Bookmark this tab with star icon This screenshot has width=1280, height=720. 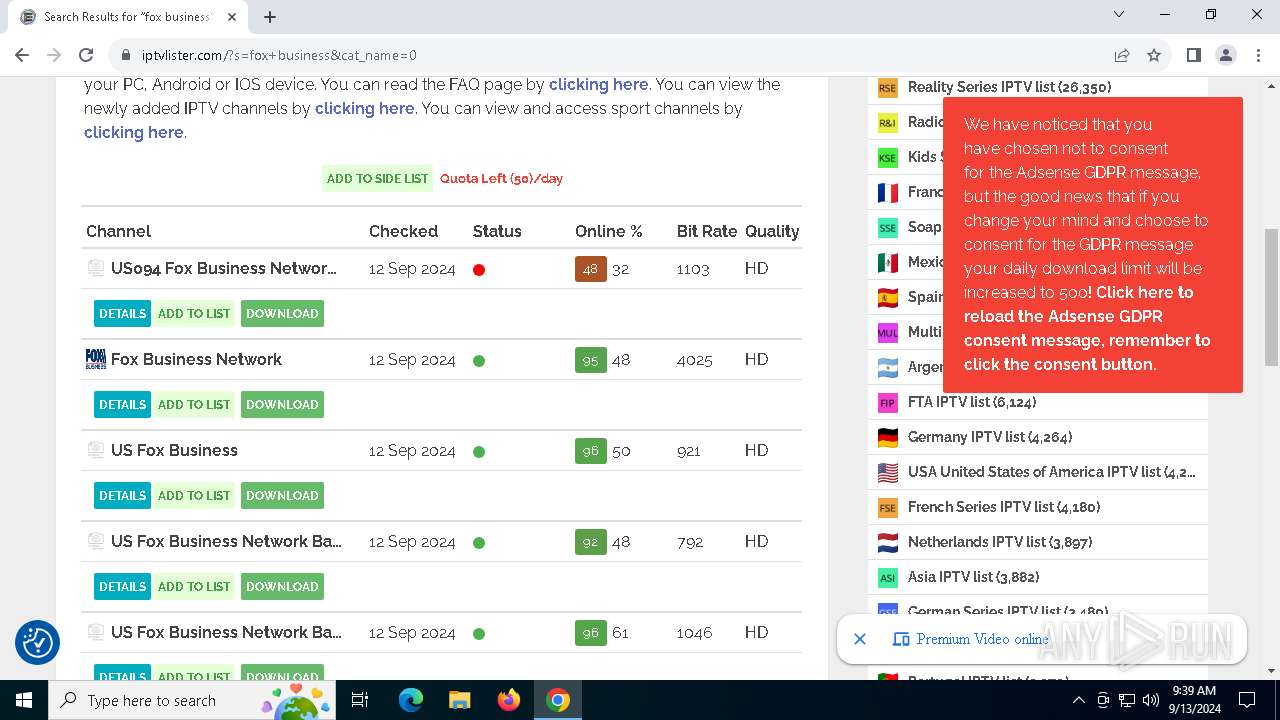click(1154, 55)
